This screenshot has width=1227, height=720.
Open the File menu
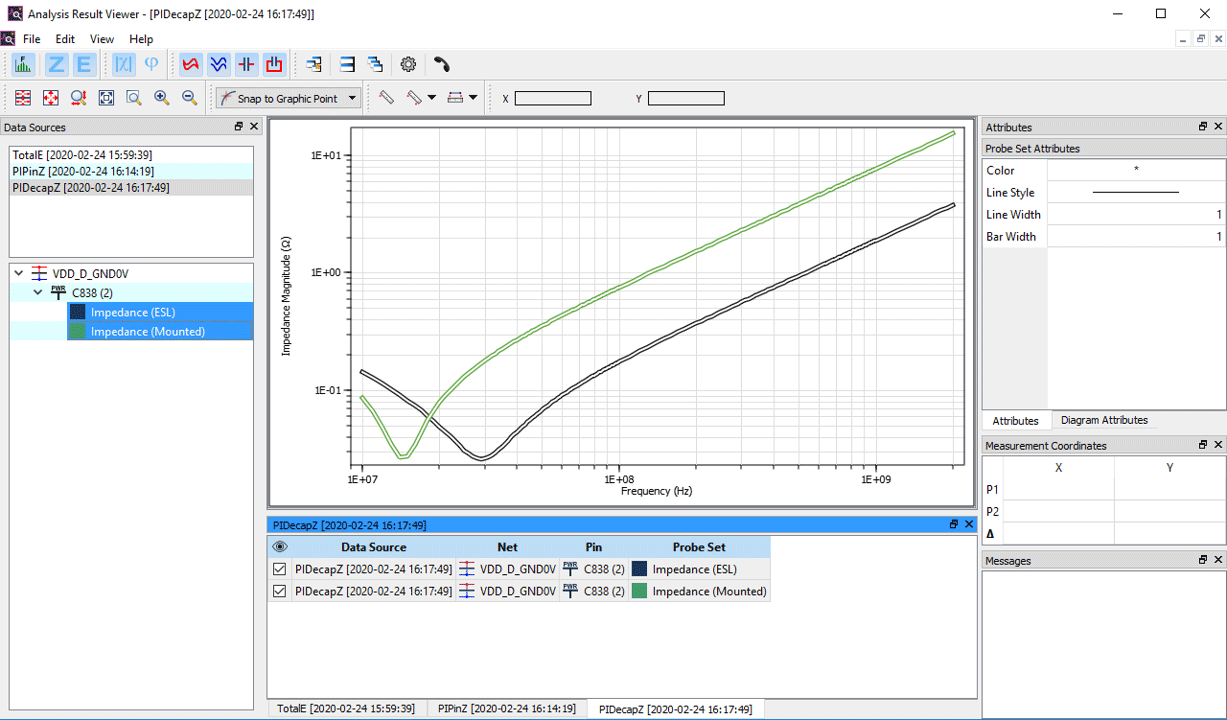[32, 39]
